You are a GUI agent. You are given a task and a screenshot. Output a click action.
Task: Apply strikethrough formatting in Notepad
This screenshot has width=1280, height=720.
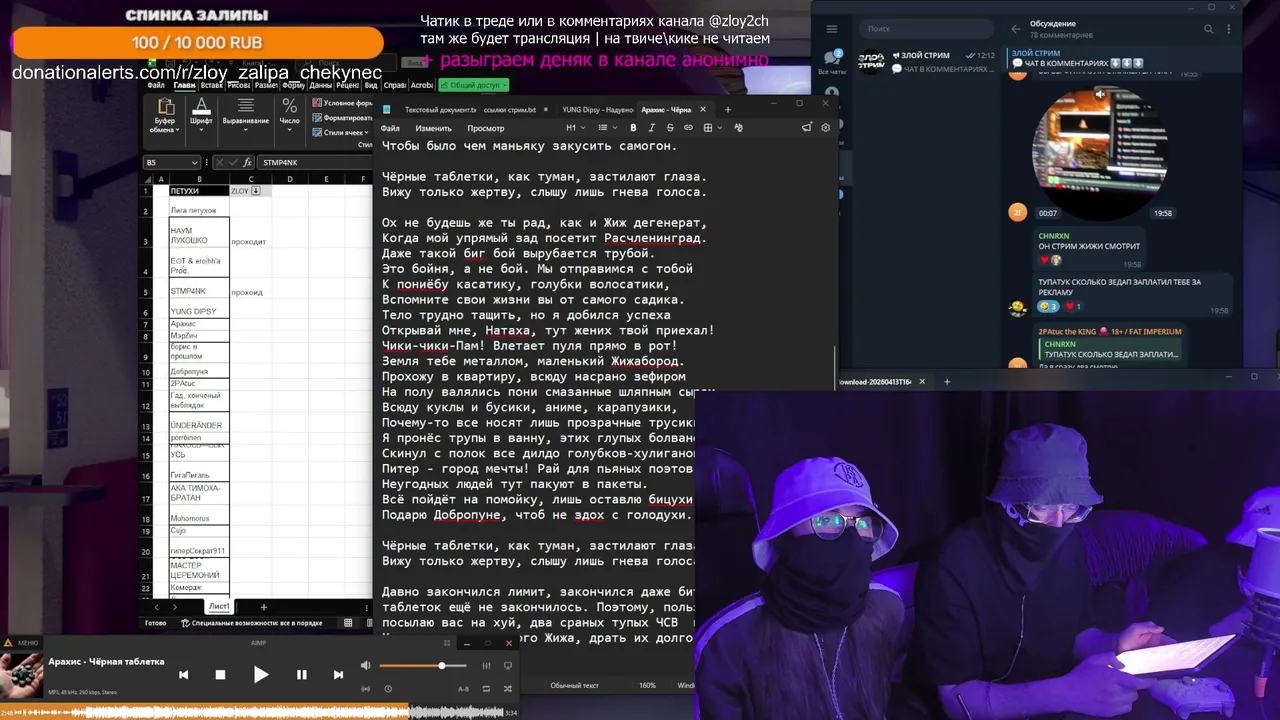pos(670,128)
